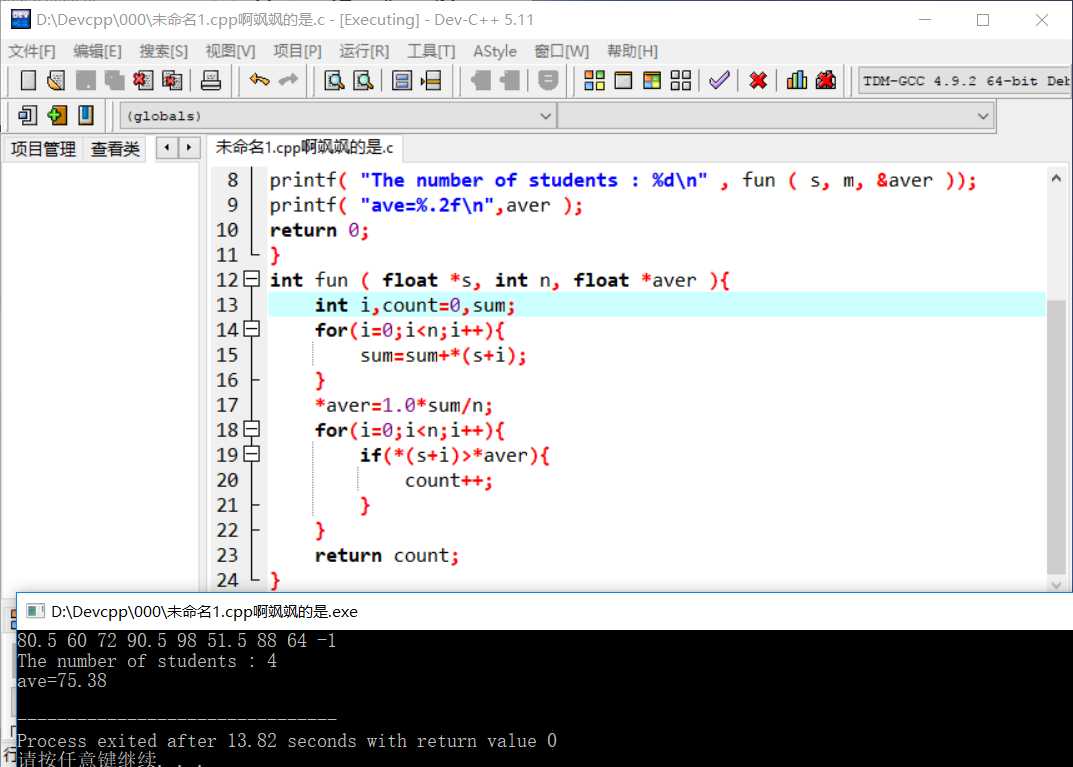Open the TDM-GCC 4.9.2 compiler set dropdown
The height and width of the screenshot is (767, 1073).
click(x=965, y=81)
